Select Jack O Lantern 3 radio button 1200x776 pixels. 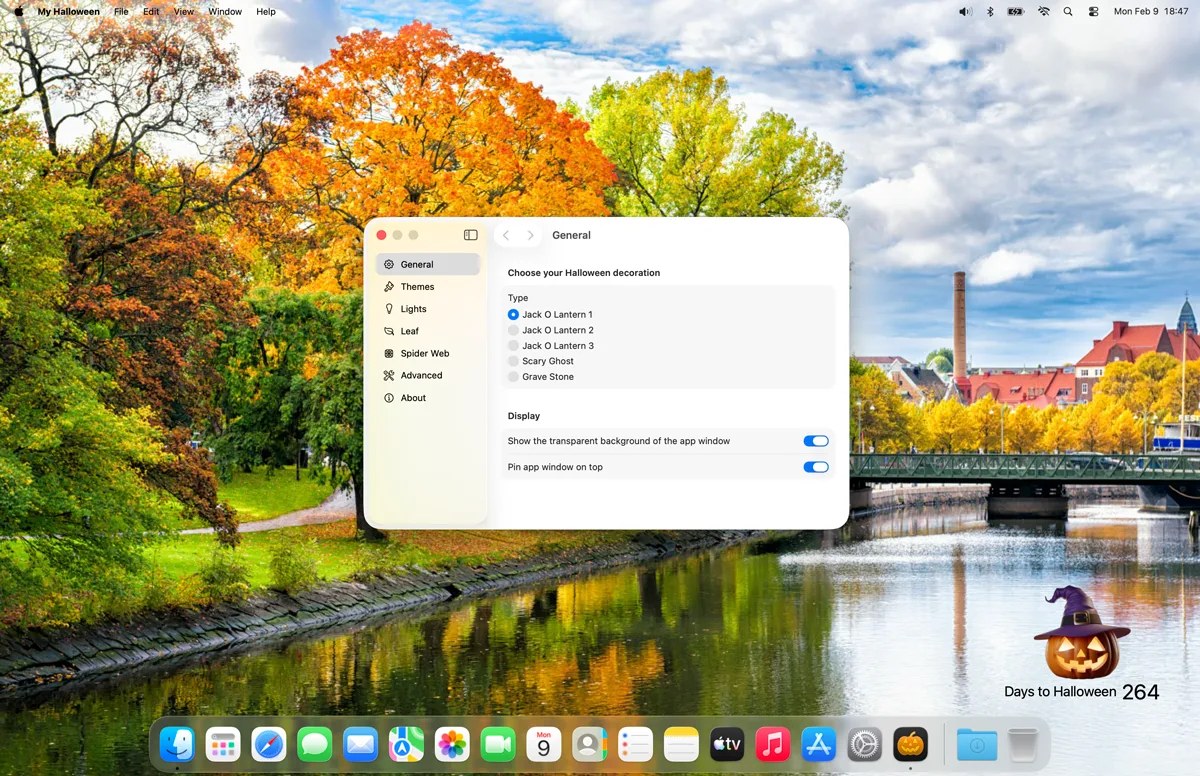pyautogui.click(x=513, y=346)
